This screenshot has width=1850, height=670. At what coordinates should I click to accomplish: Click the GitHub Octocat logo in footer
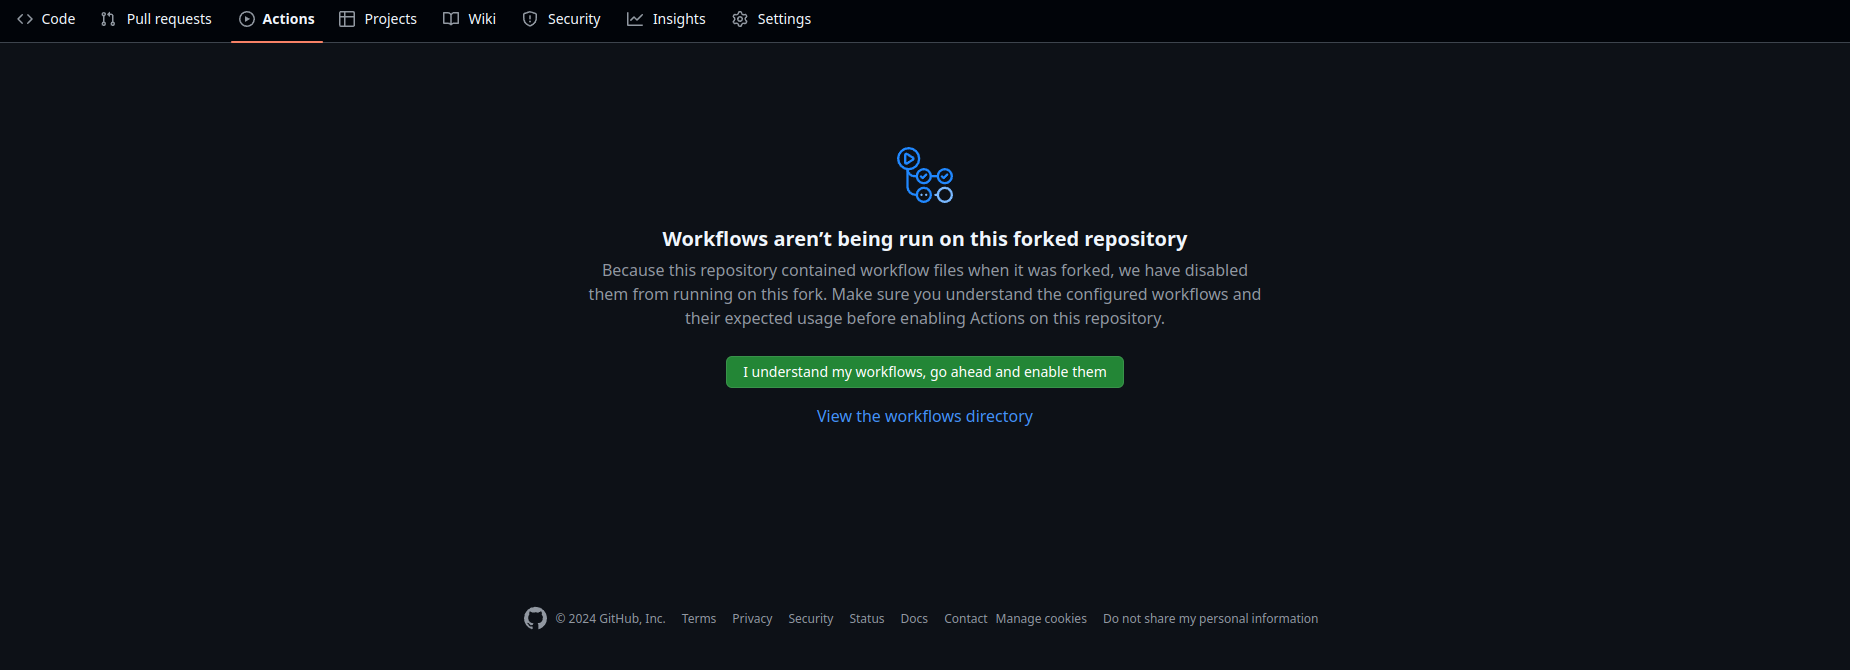tap(536, 618)
